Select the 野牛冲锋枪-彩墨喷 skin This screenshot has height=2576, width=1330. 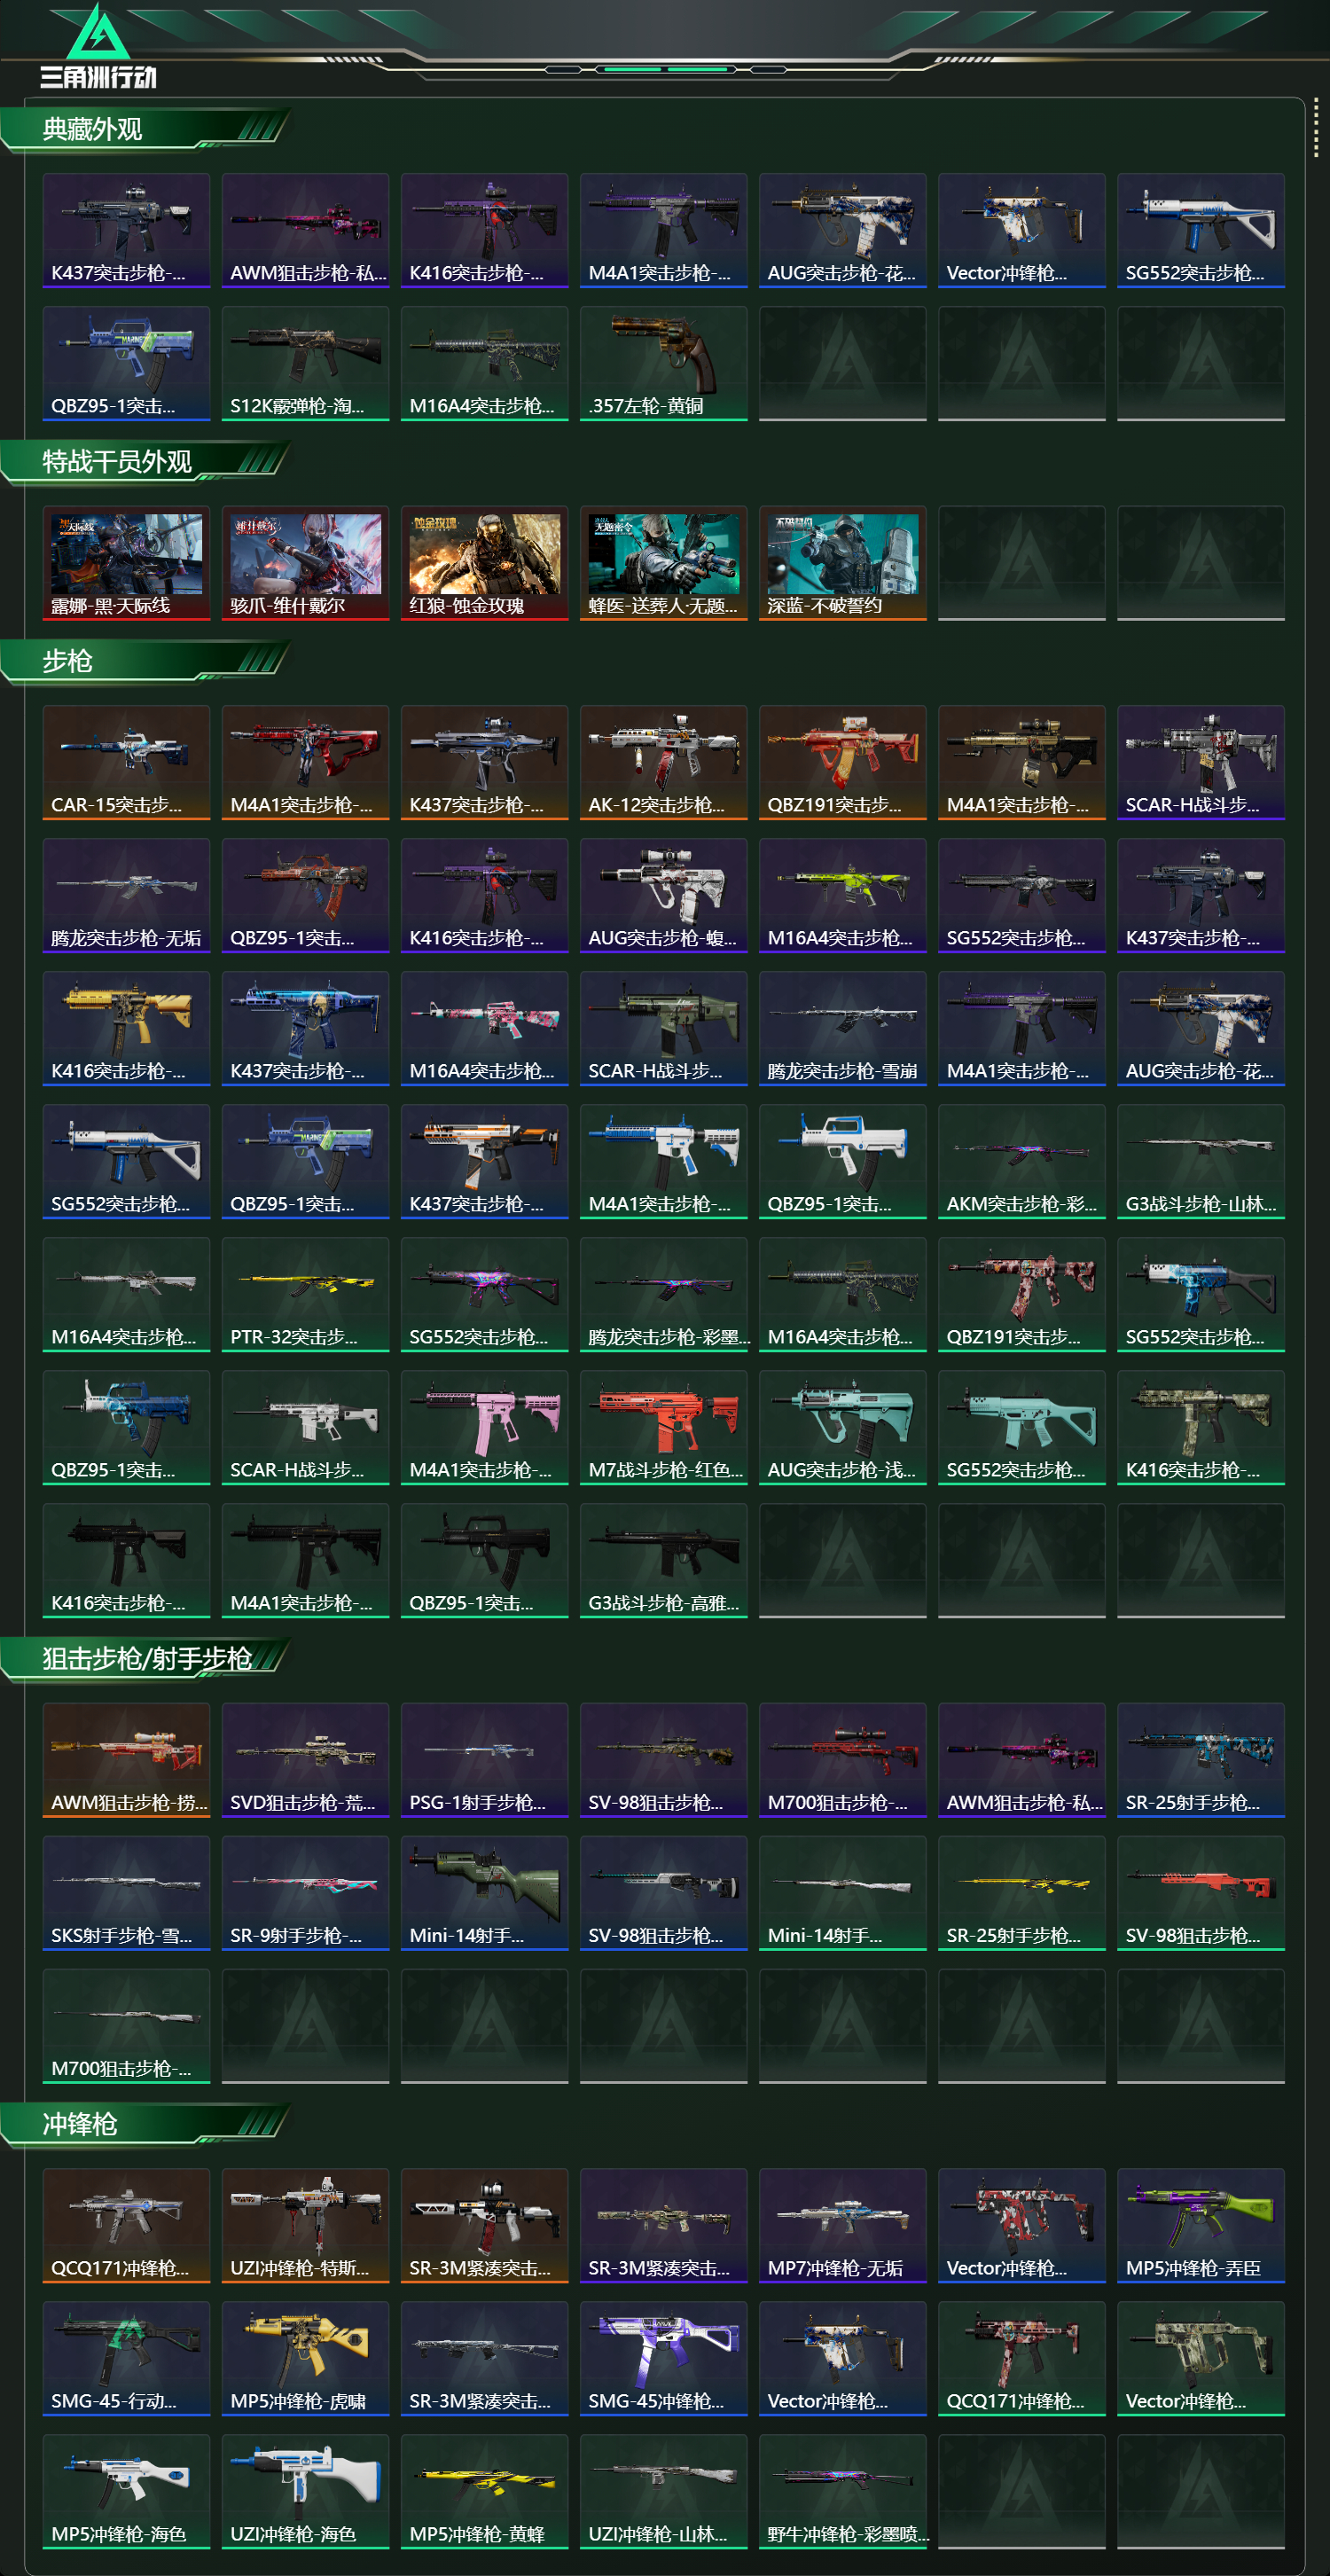(x=842, y=2491)
